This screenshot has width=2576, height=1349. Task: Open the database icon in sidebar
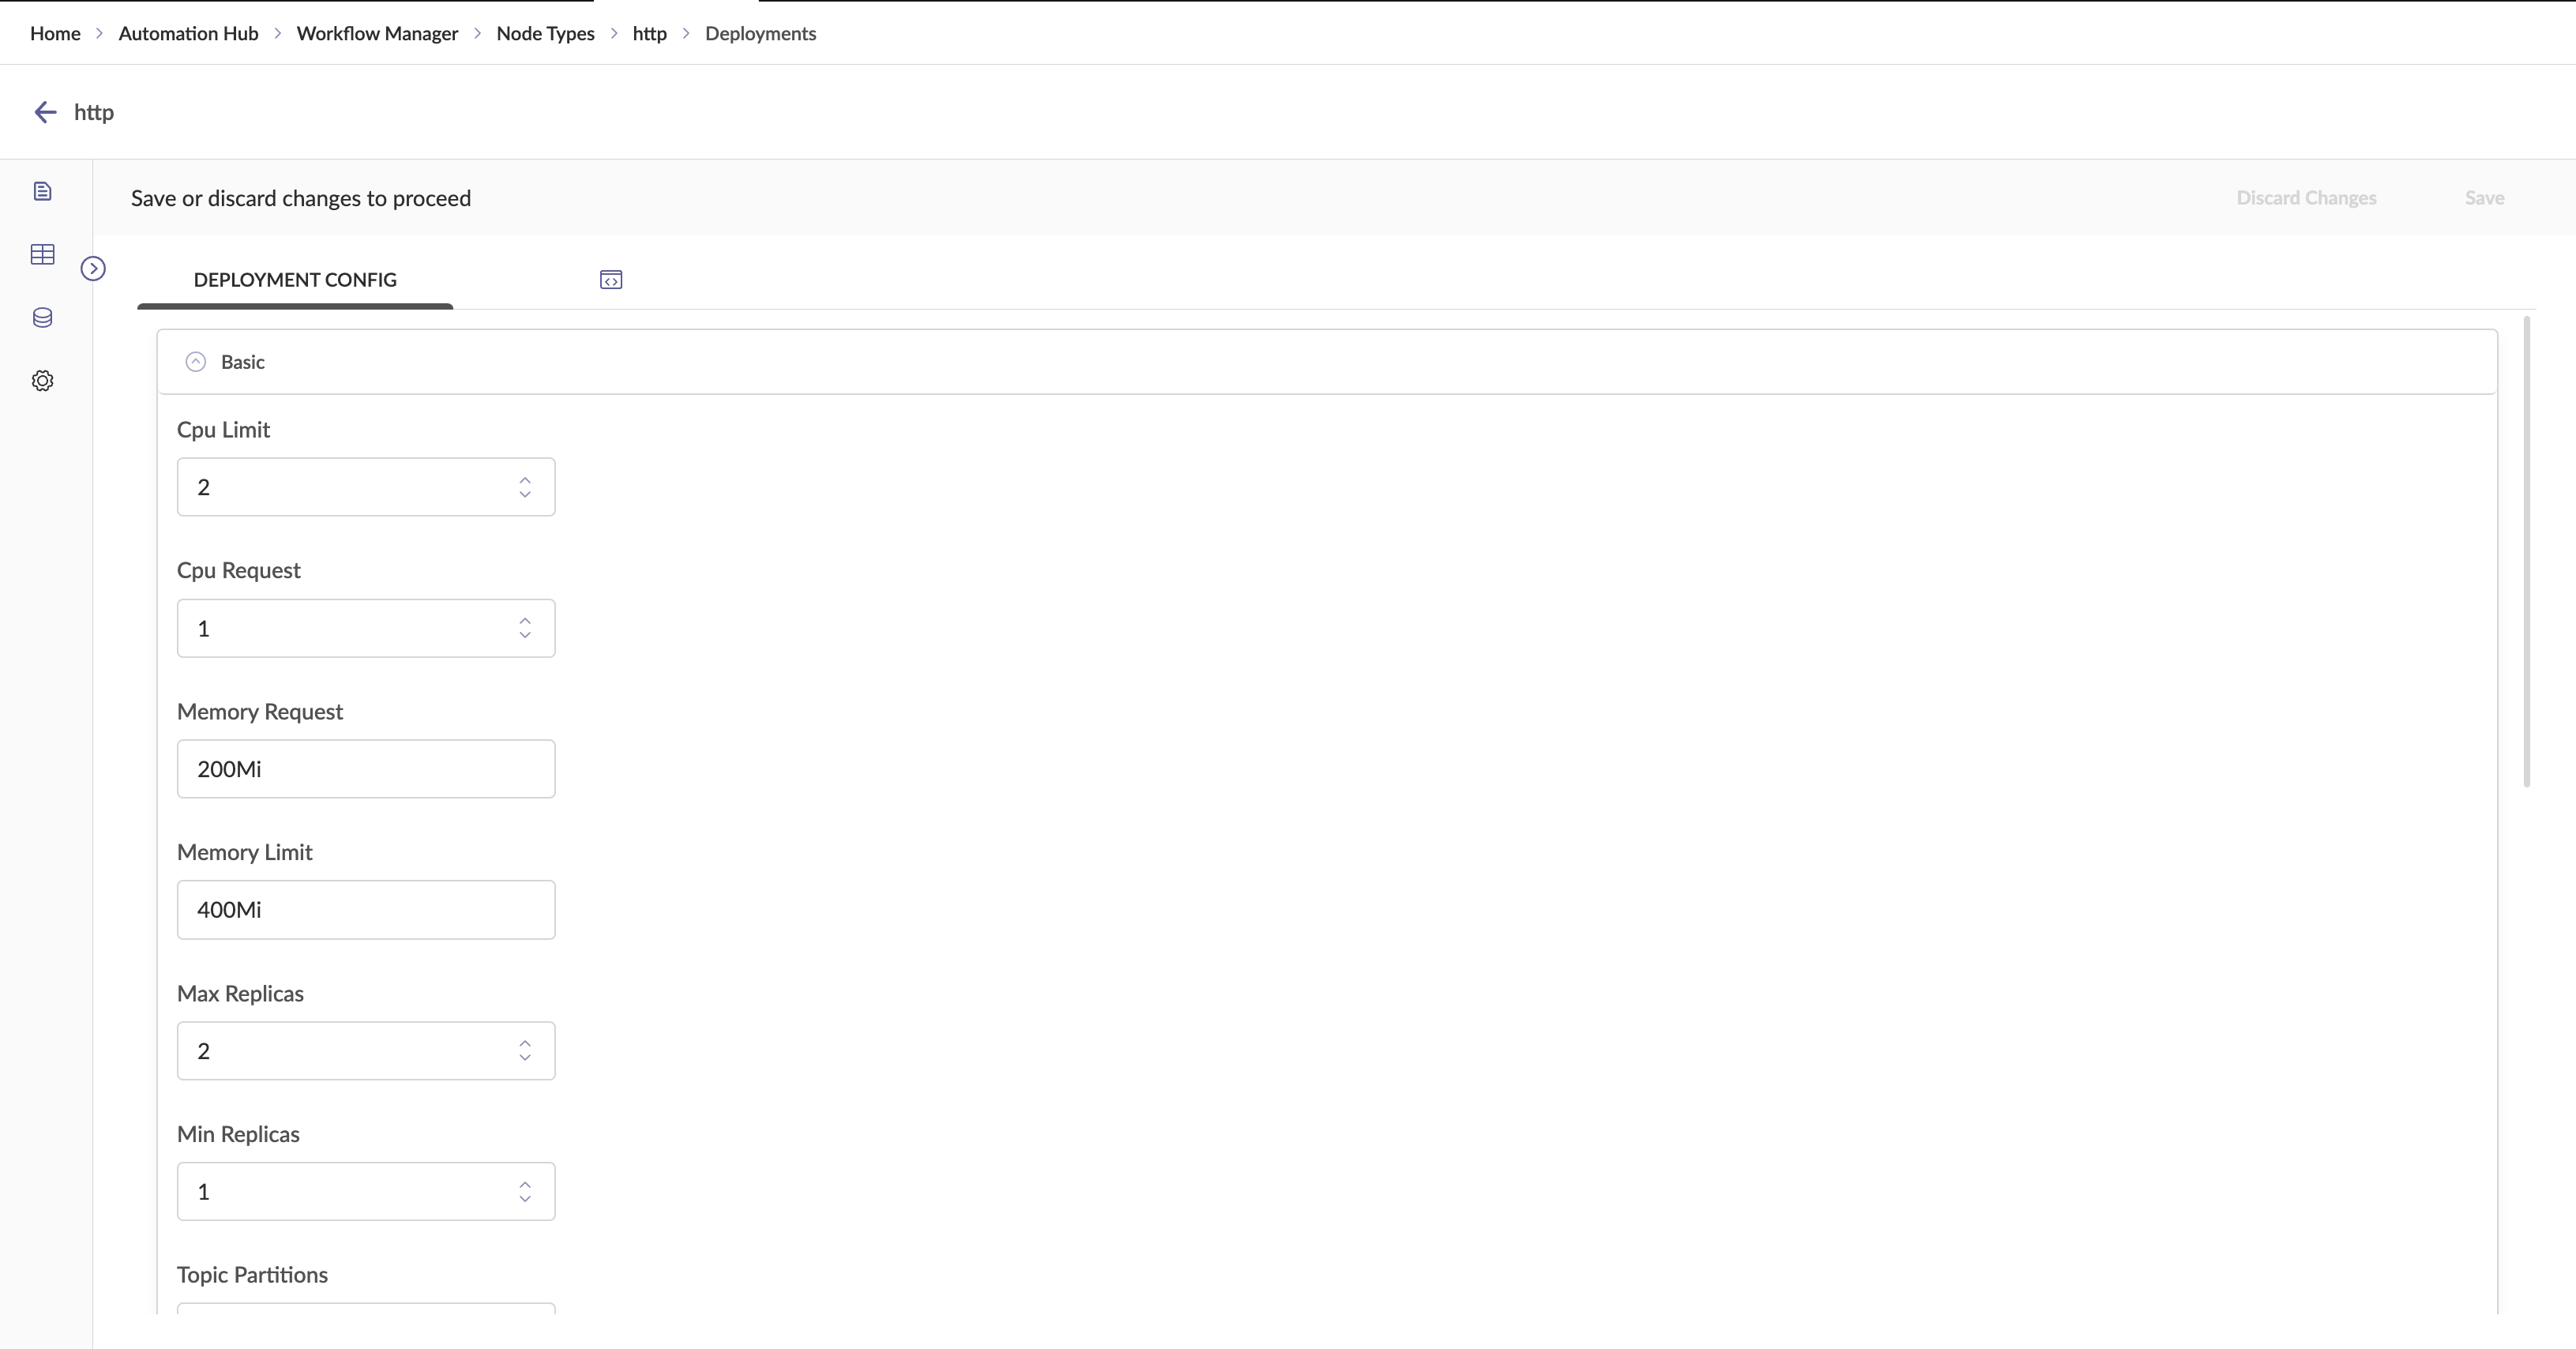tap(42, 318)
